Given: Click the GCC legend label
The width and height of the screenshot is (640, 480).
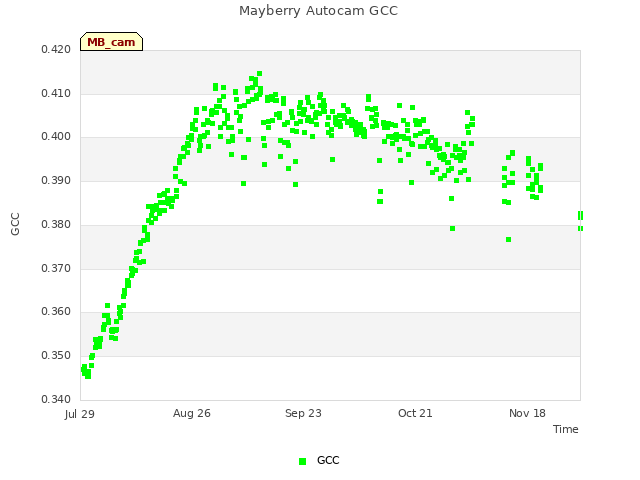Looking at the screenshot, I should coord(328,460).
